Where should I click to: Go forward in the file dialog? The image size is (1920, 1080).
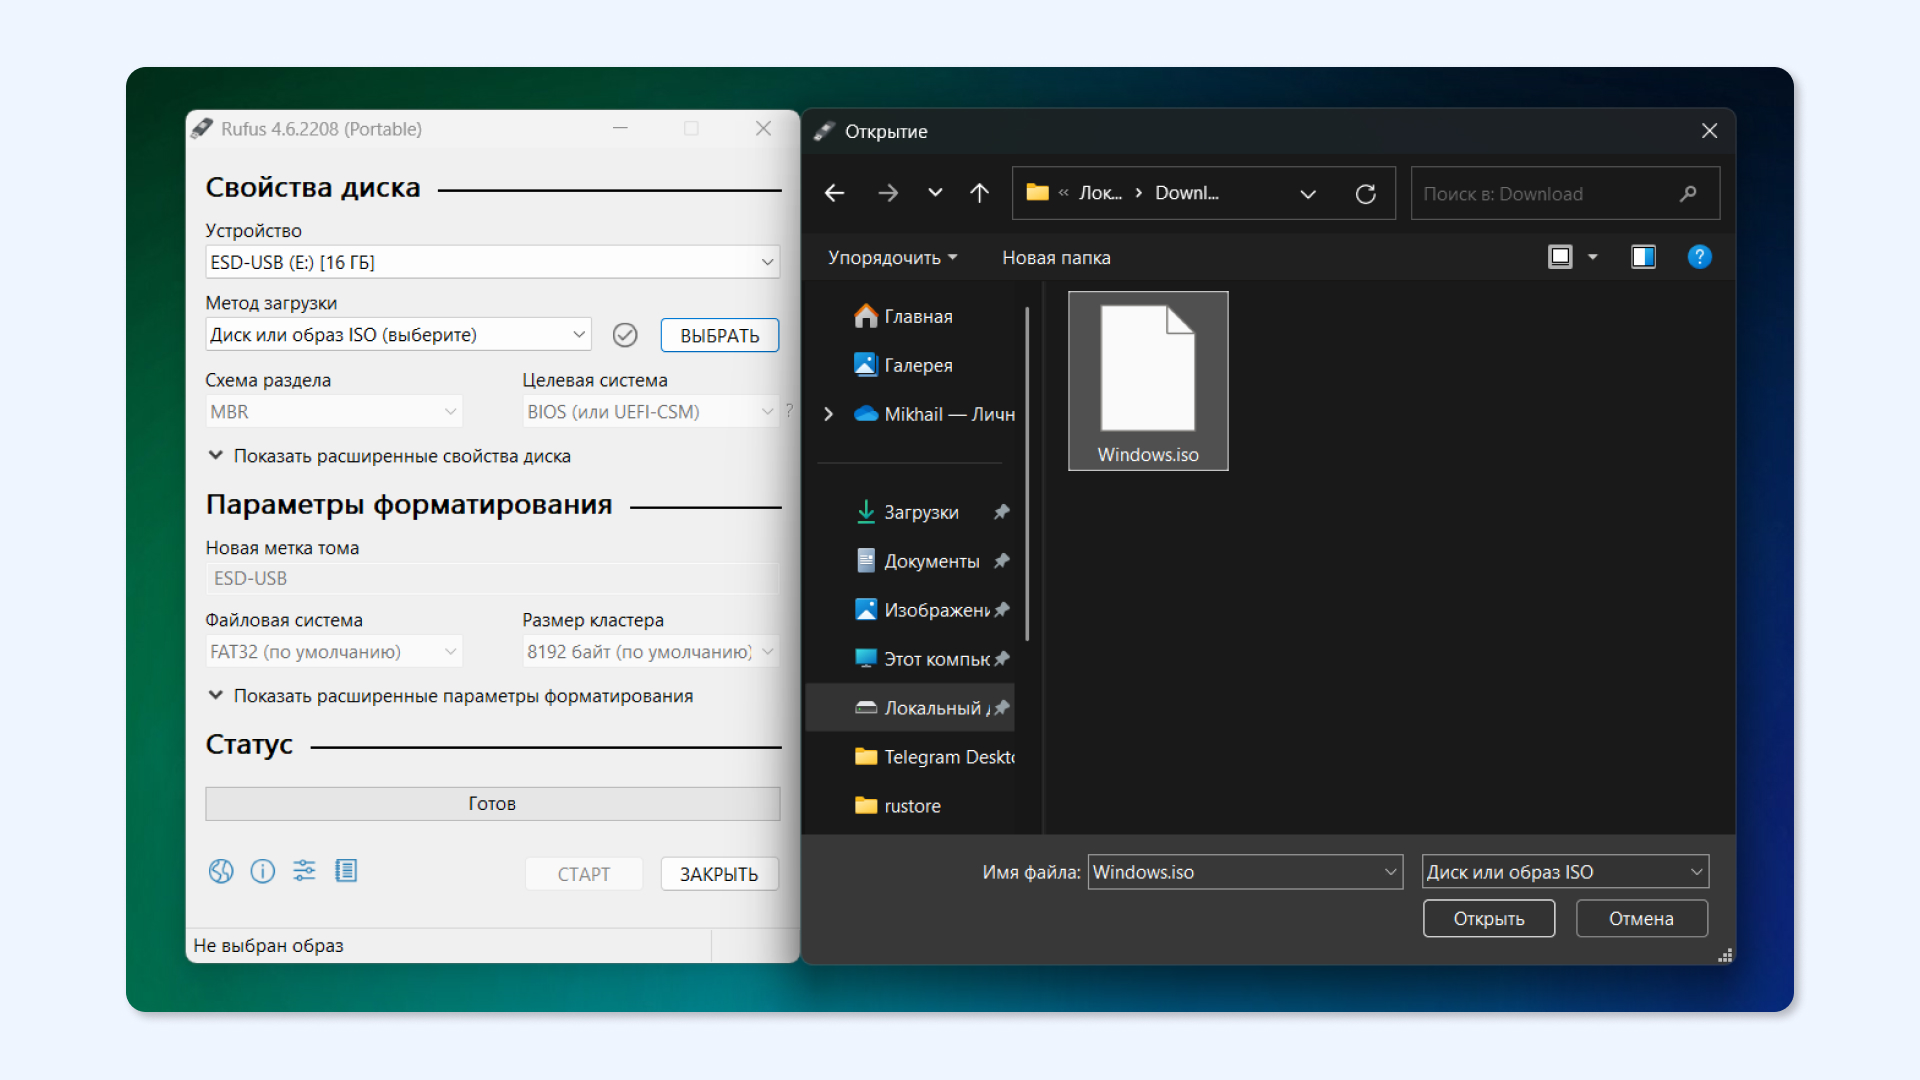point(888,193)
